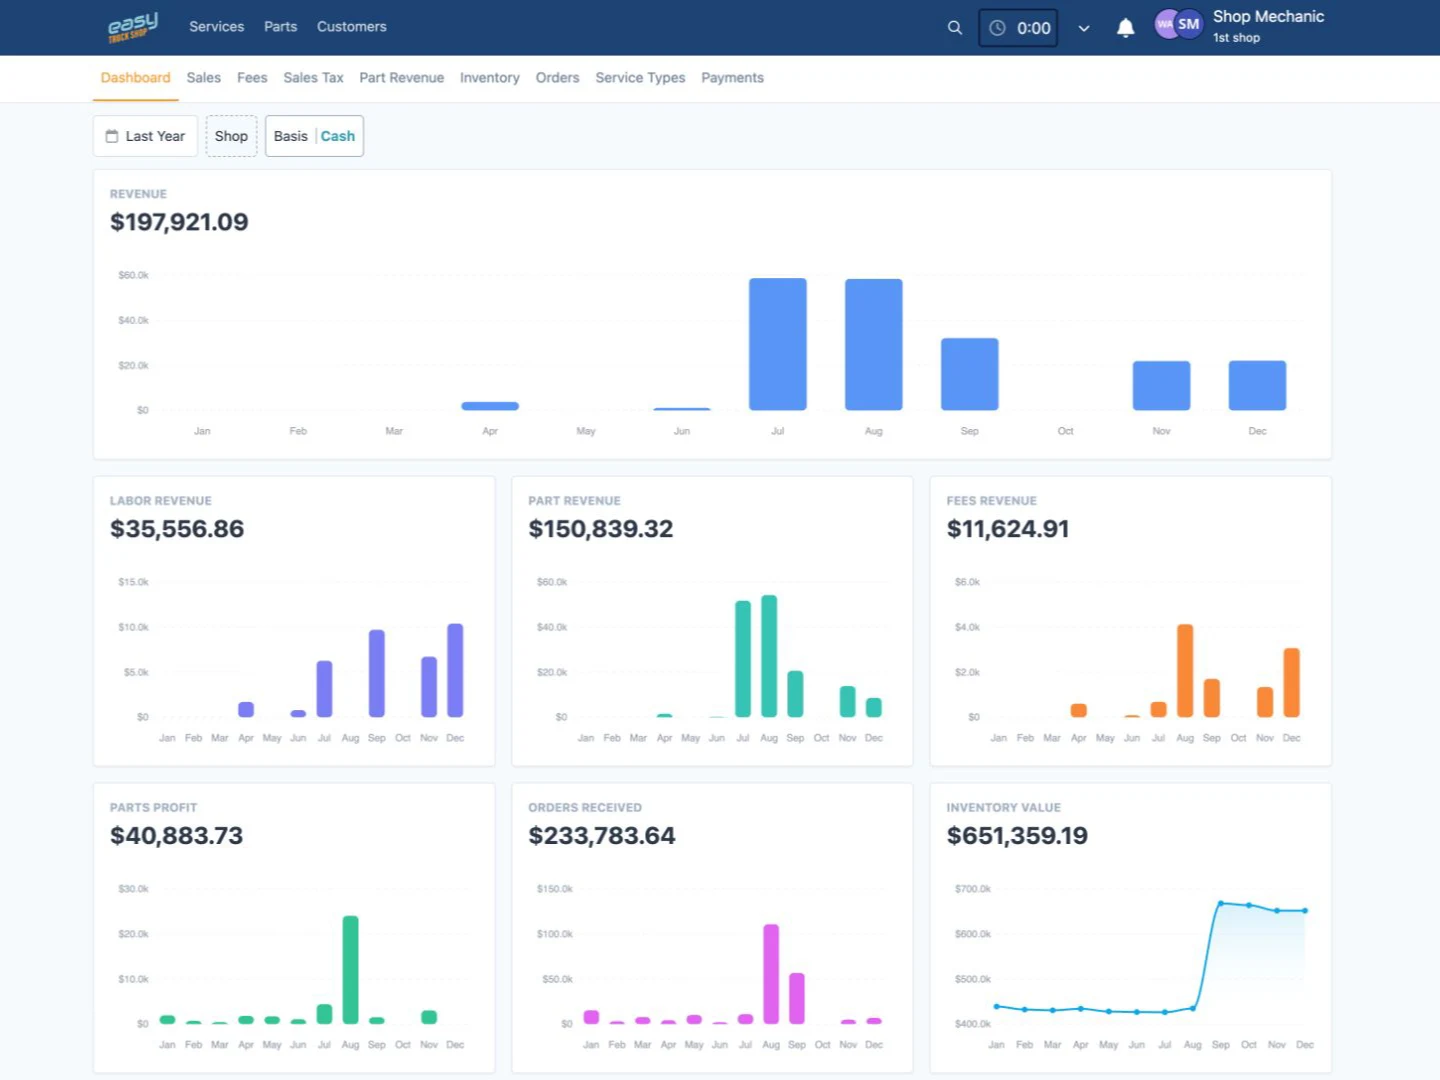The width and height of the screenshot is (1440, 1080).
Task: Click the $40,883.73 parts profit value
Action: point(176,836)
